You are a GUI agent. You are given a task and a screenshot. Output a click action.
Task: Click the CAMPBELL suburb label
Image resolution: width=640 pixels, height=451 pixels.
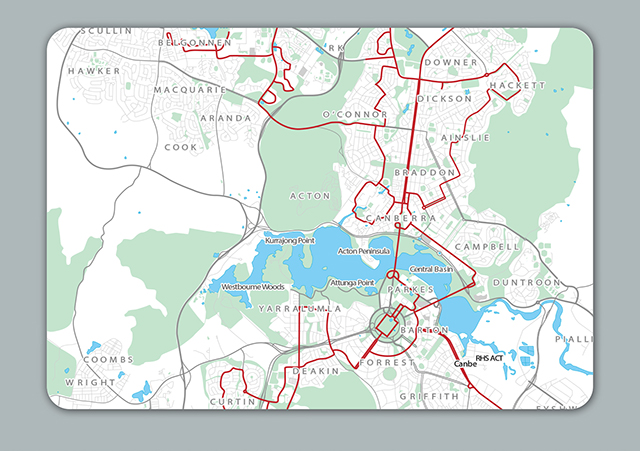coord(487,246)
